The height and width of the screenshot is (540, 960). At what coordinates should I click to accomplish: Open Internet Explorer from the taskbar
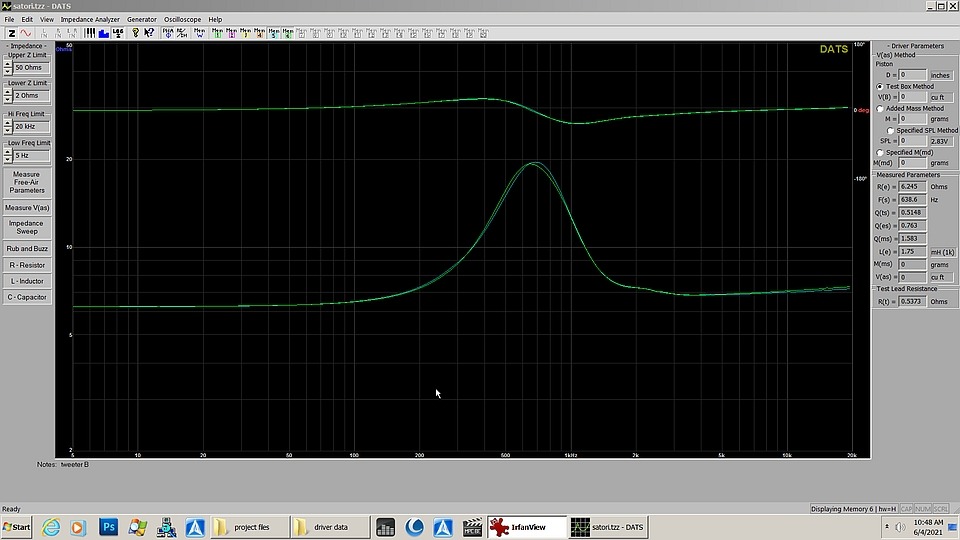tap(51, 527)
